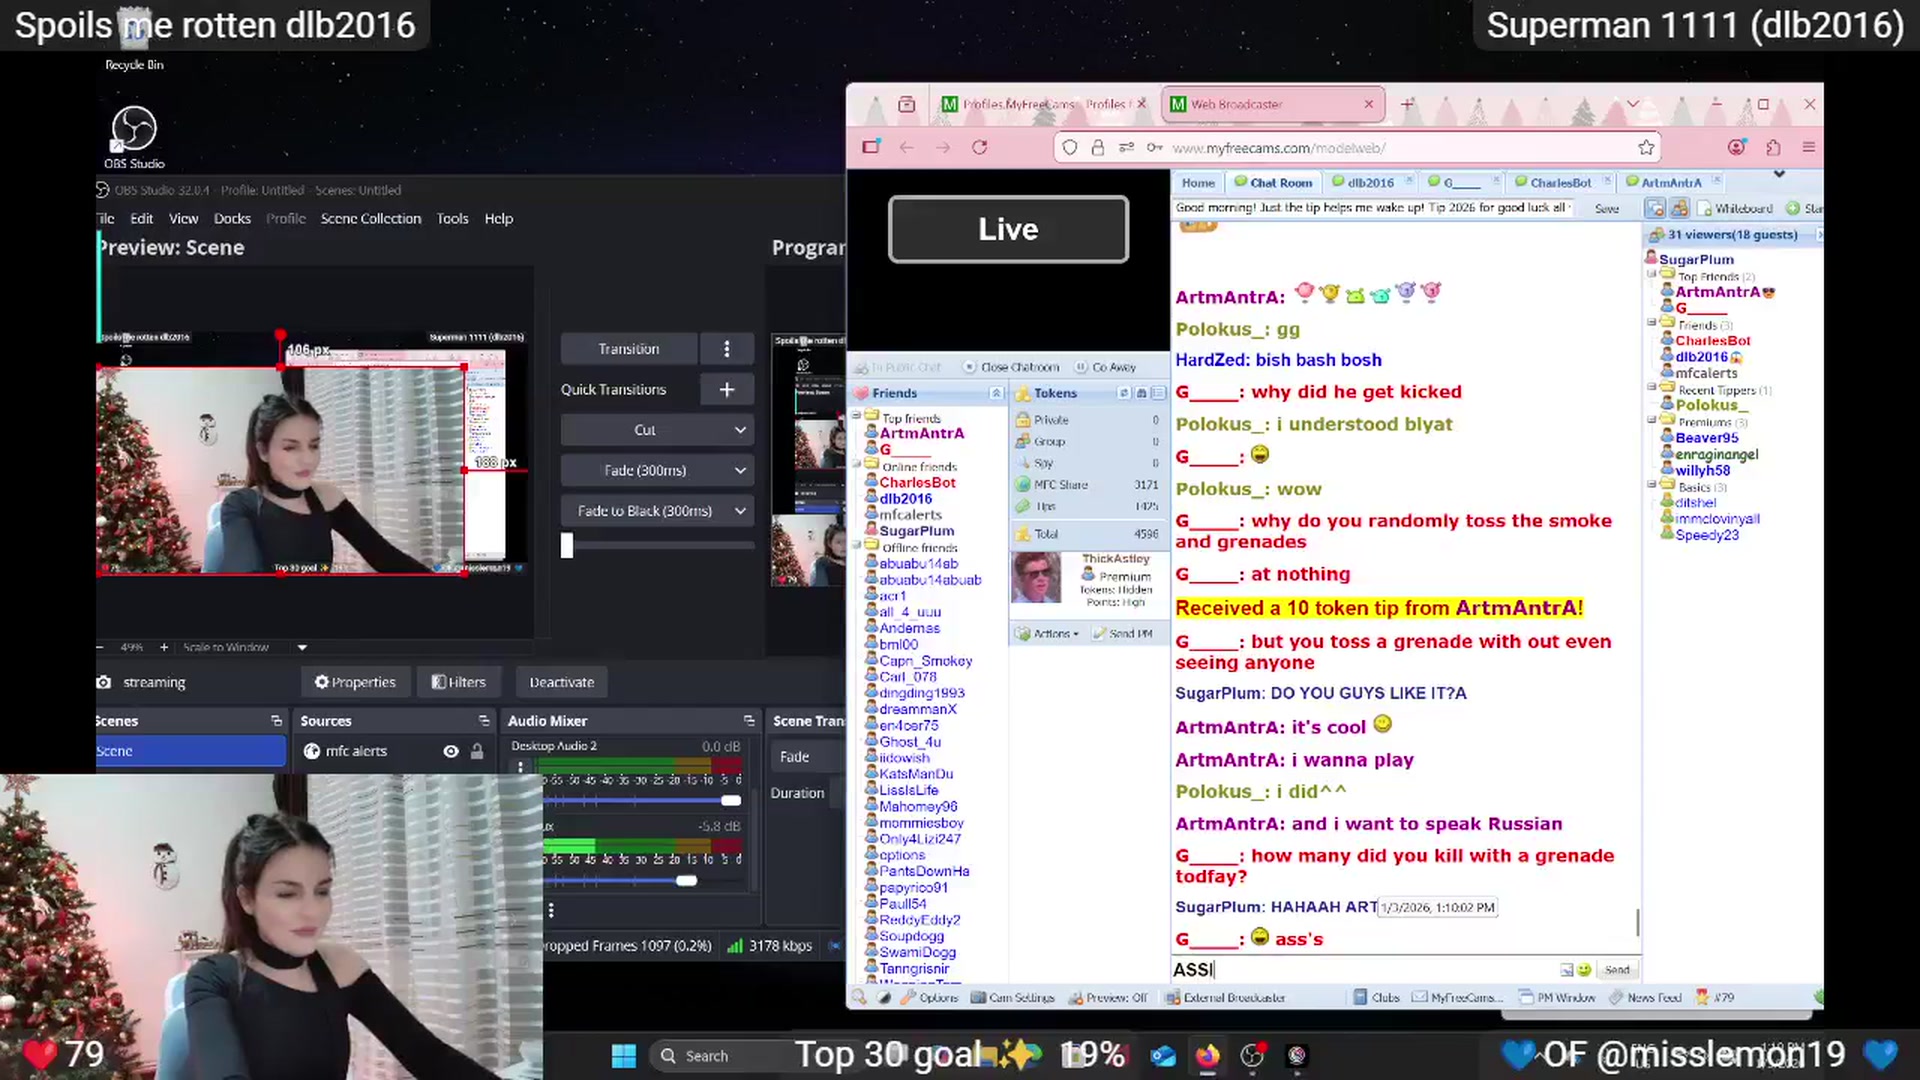
Task: Click Close Chatroom toggle button
Action: point(1012,367)
